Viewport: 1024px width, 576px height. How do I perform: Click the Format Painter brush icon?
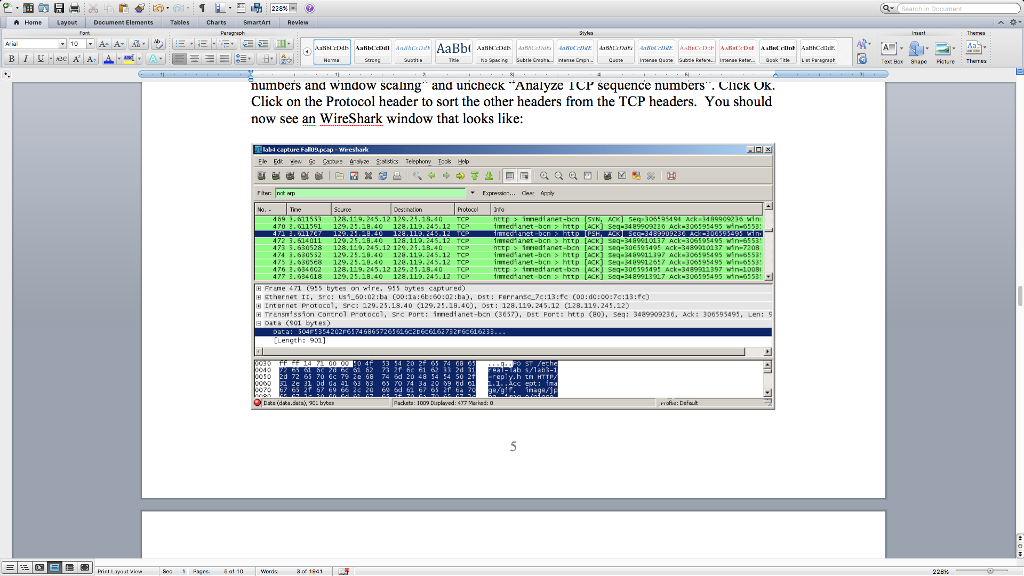pos(139,8)
